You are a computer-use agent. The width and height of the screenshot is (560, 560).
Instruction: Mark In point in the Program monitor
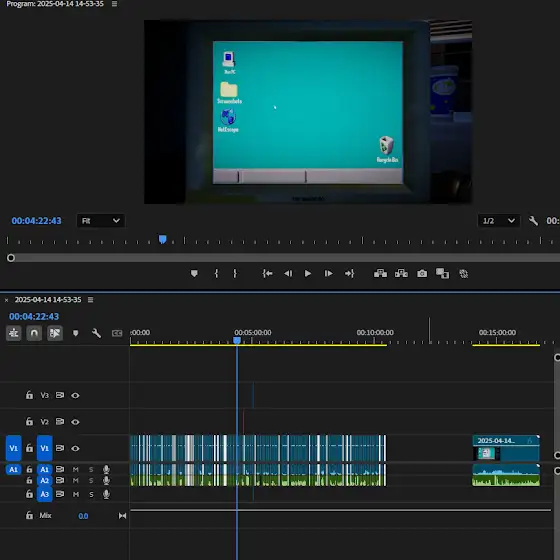(216, 274)
